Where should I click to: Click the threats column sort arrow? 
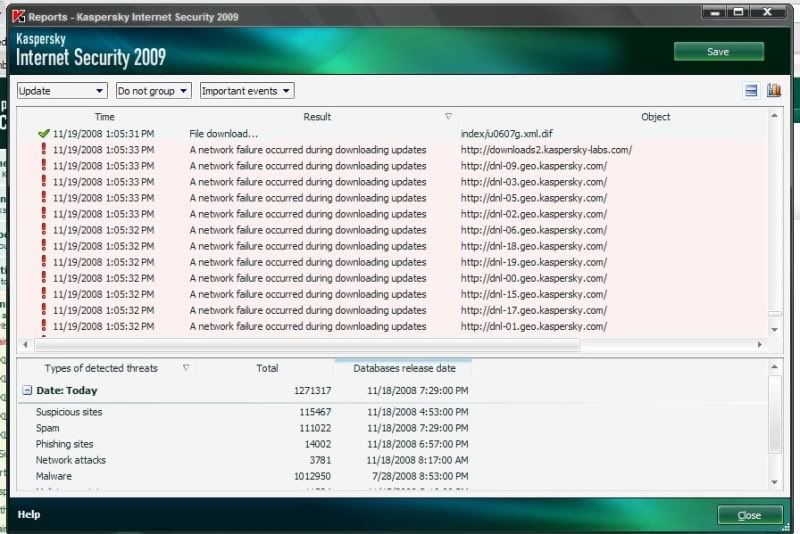coord(186,368)
